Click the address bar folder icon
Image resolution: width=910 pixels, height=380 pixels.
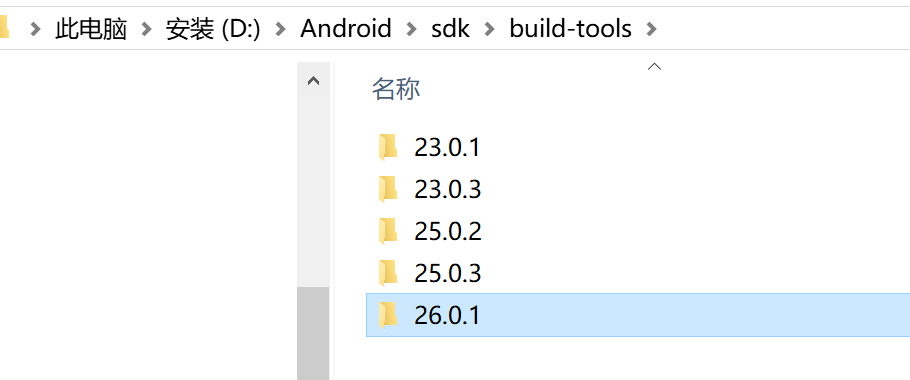pyautogui.click(x=4, y=27)
